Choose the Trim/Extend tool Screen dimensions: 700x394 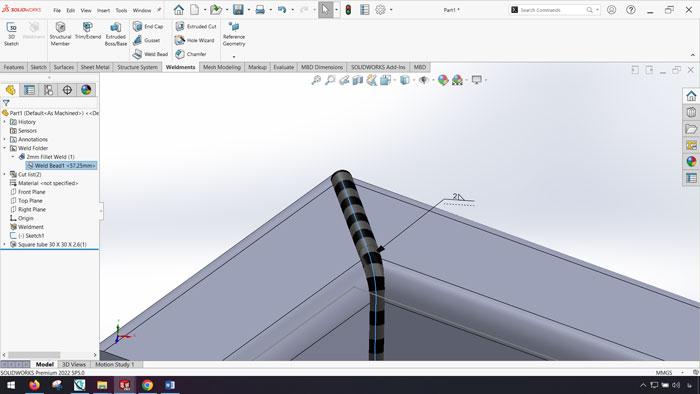(88, 31)
